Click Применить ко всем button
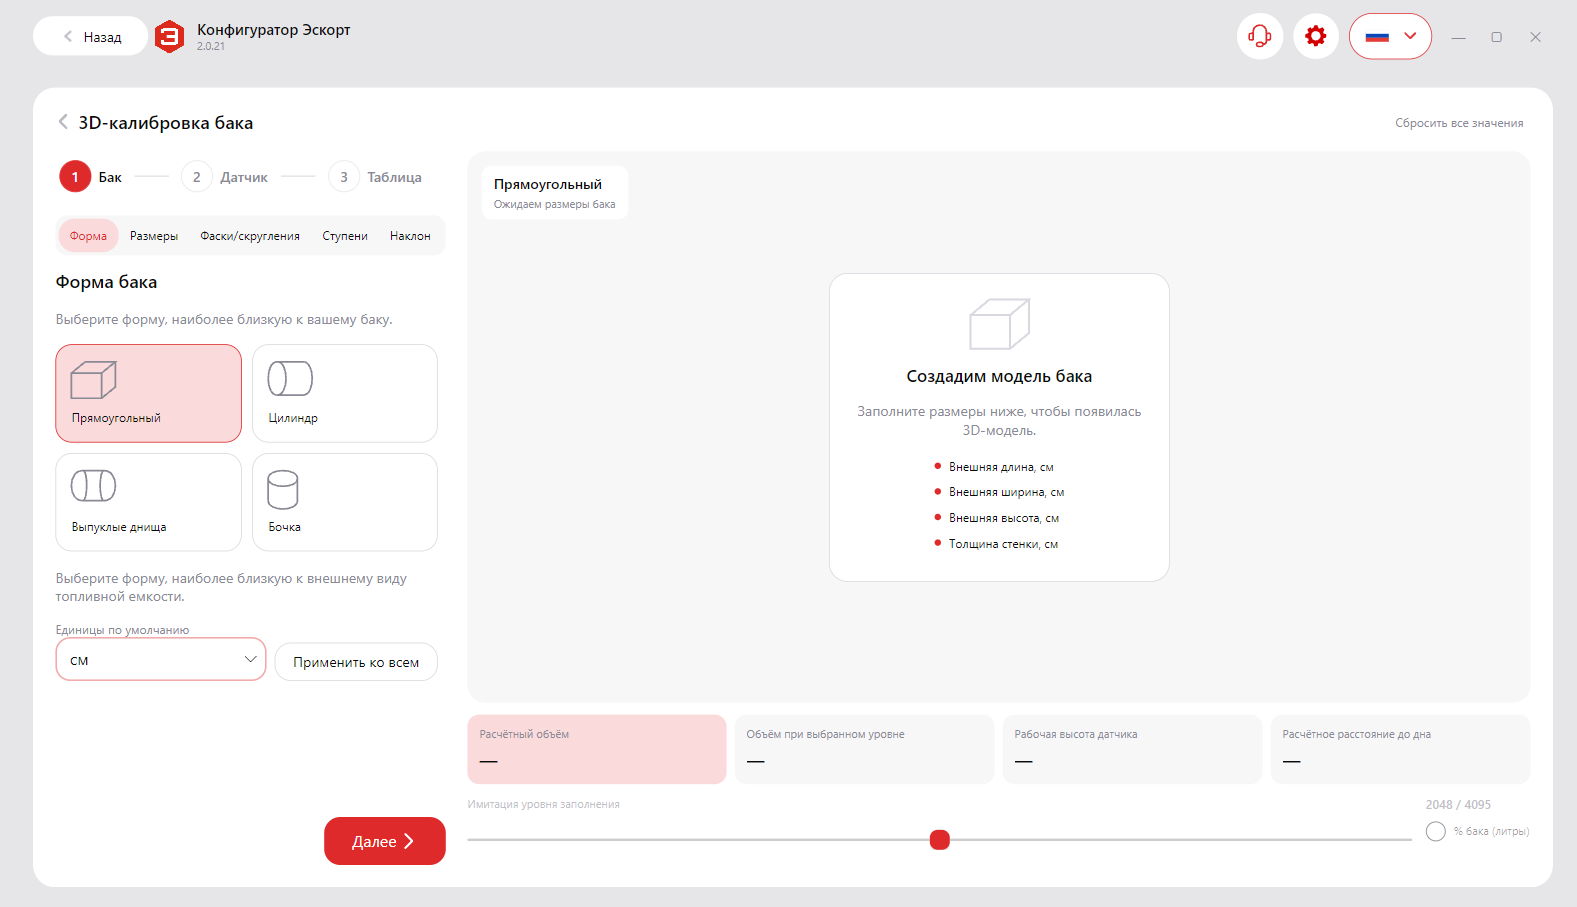1577x907 pixels. (x=356, y=662)
